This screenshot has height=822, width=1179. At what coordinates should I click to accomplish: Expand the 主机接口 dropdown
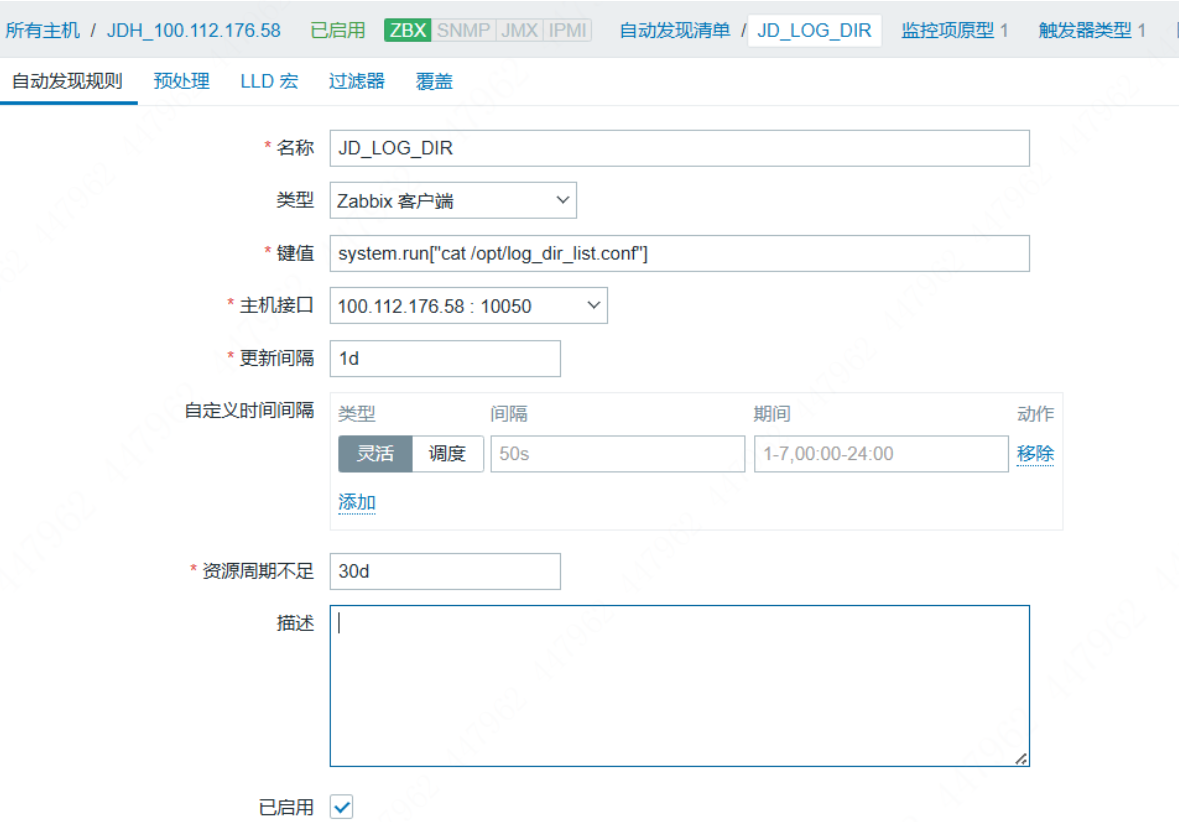point(468,306)
